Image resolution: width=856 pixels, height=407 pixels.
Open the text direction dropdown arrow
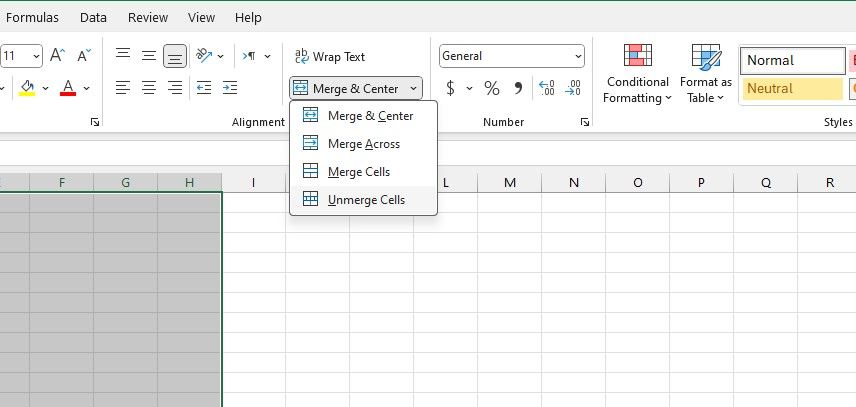[x=268, y=56]
